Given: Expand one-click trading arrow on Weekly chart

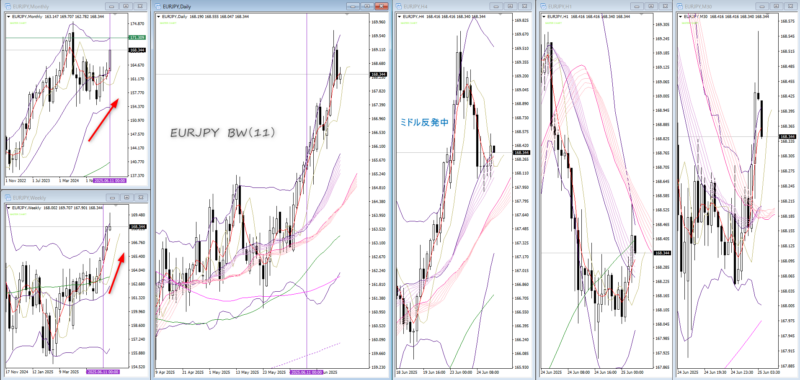Looking at the screenshot, I should pyautogui.click(x=8, y=208).
